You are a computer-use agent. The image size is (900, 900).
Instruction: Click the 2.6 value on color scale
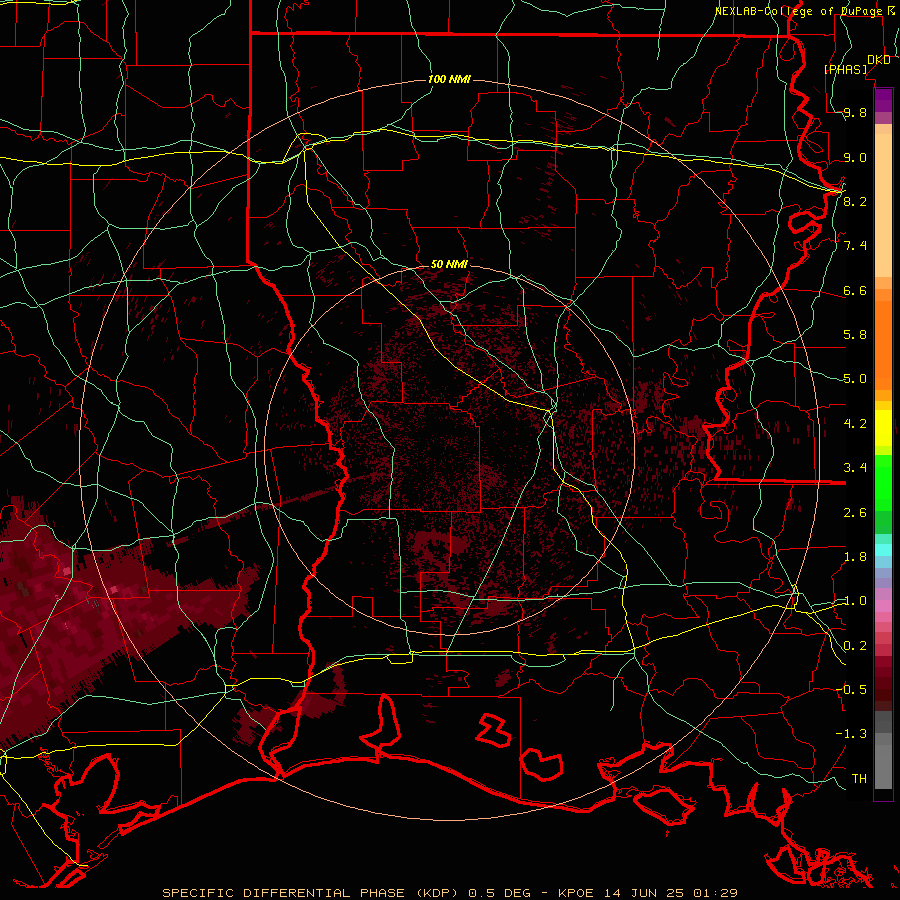click(855, 513)
